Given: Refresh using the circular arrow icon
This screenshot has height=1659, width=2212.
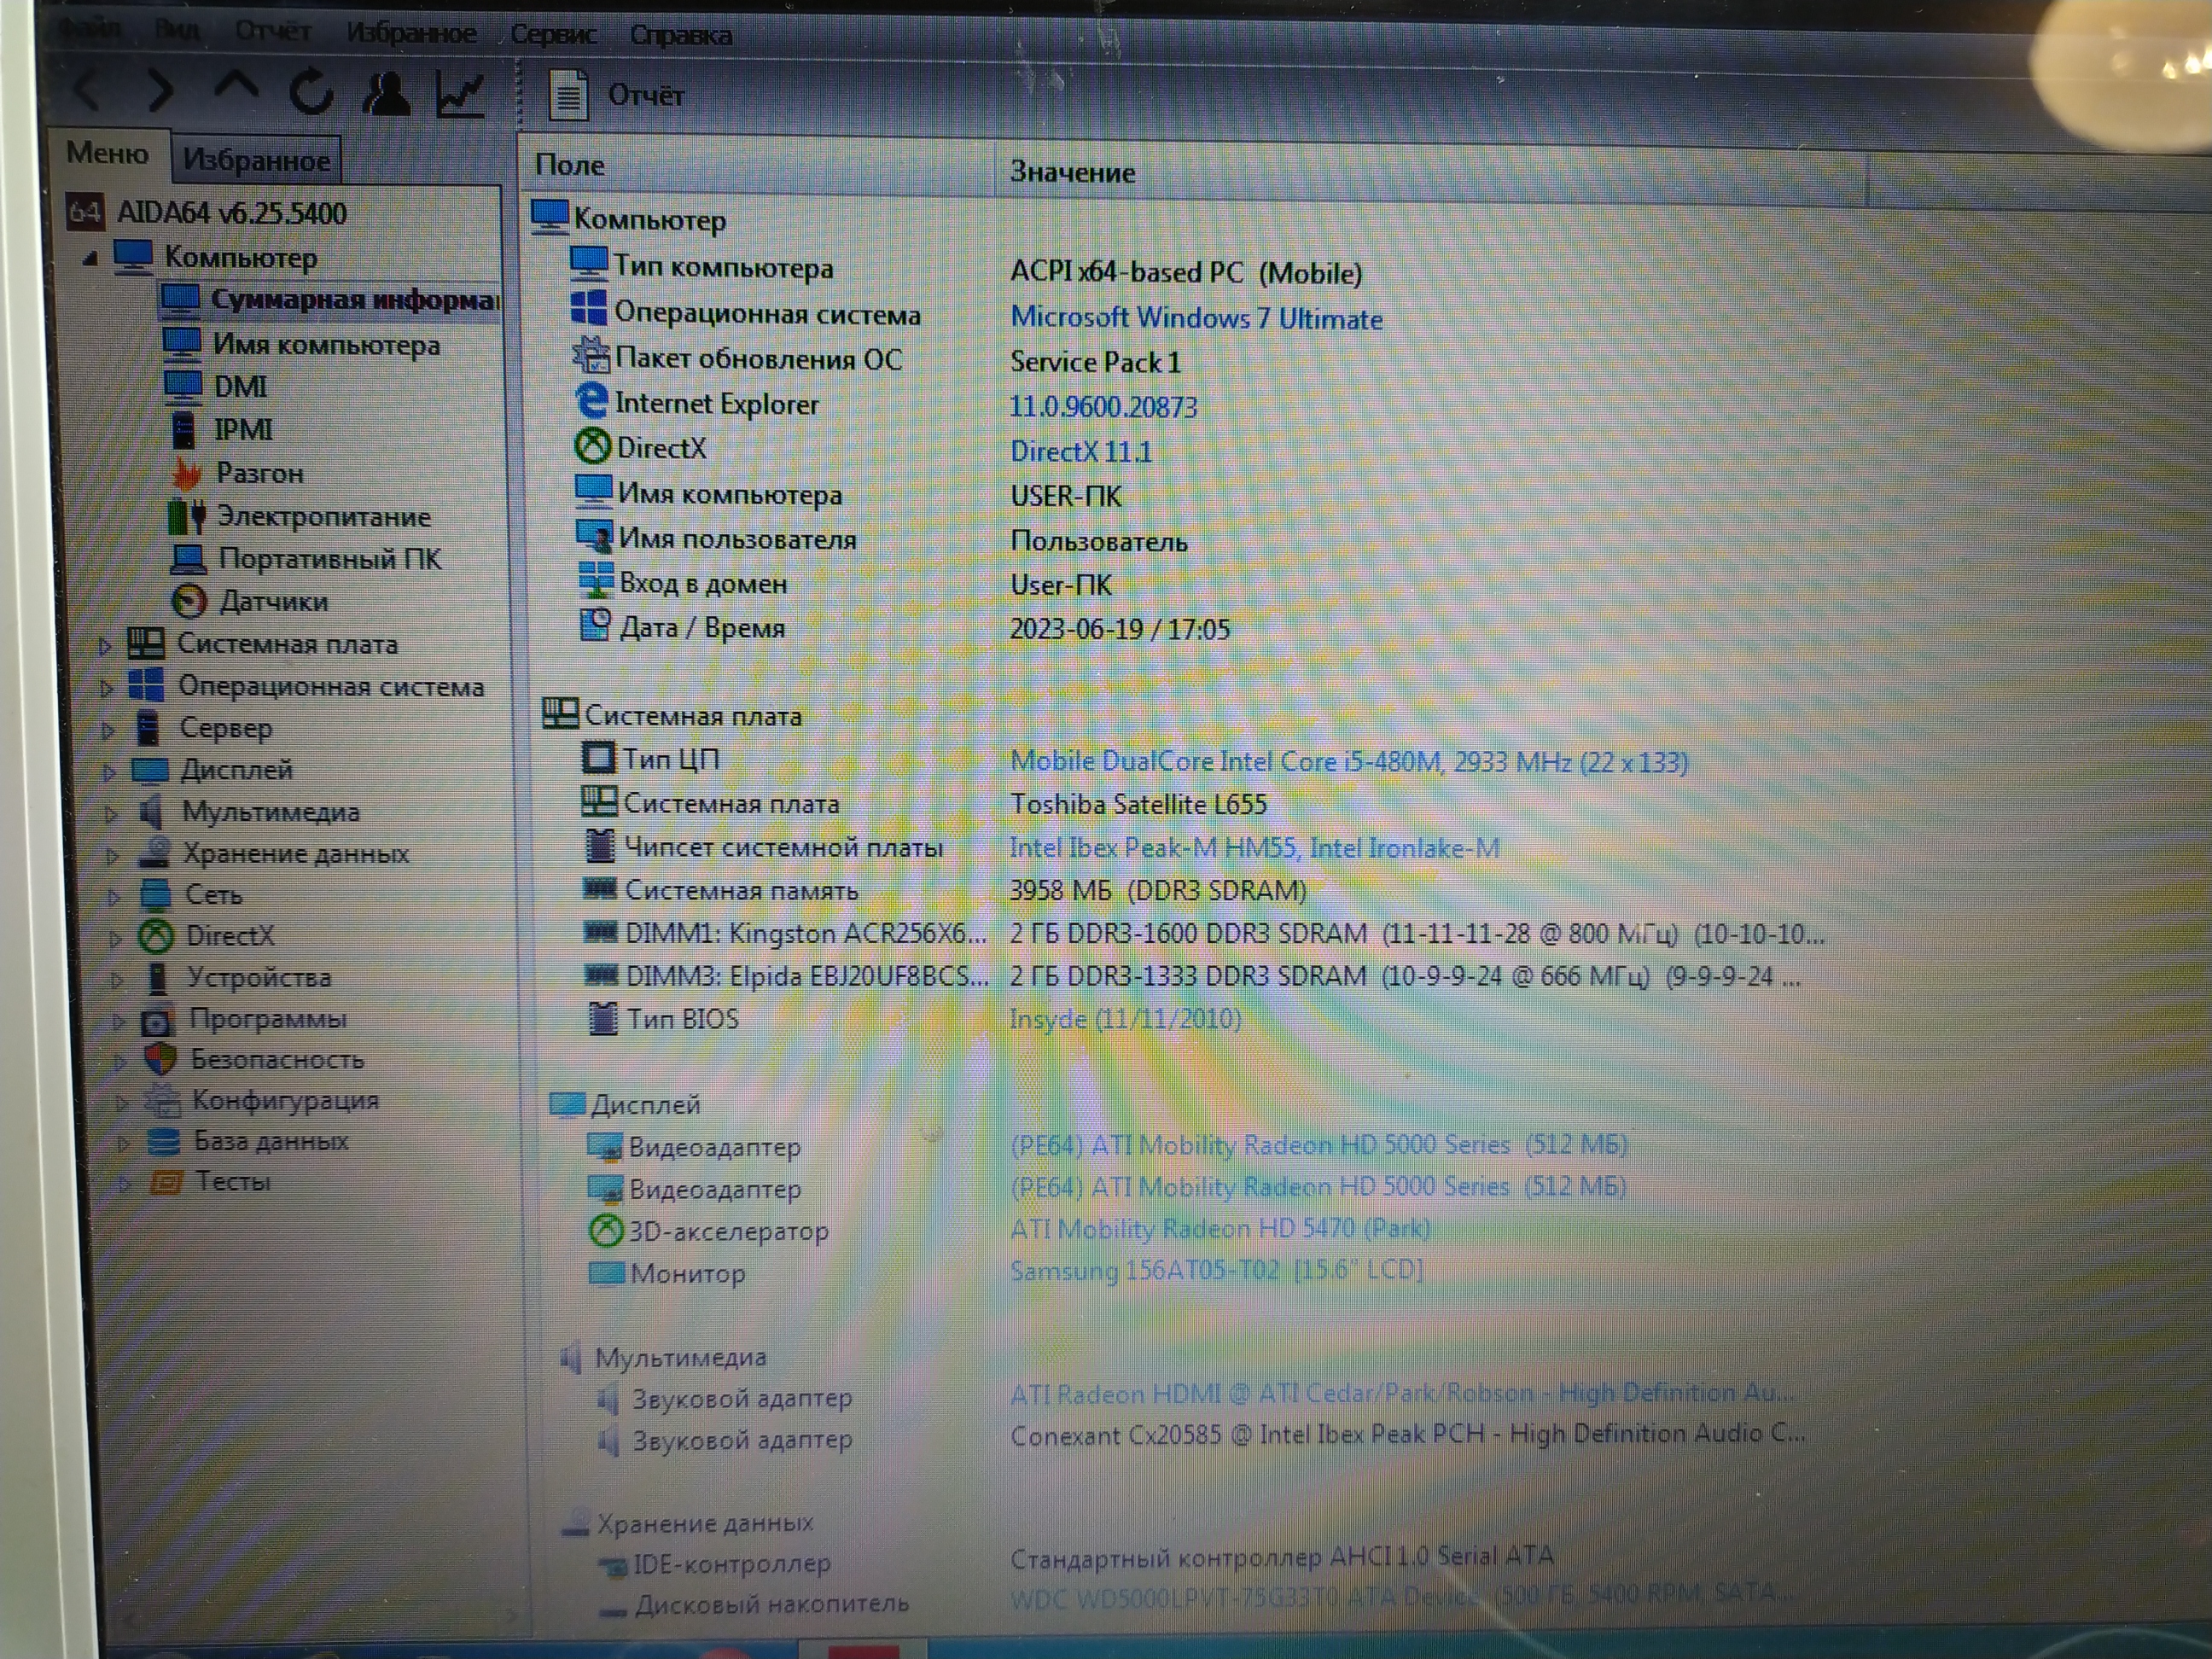Looking at the screenshot, I should pyautogui.click(x=311, y=91).
